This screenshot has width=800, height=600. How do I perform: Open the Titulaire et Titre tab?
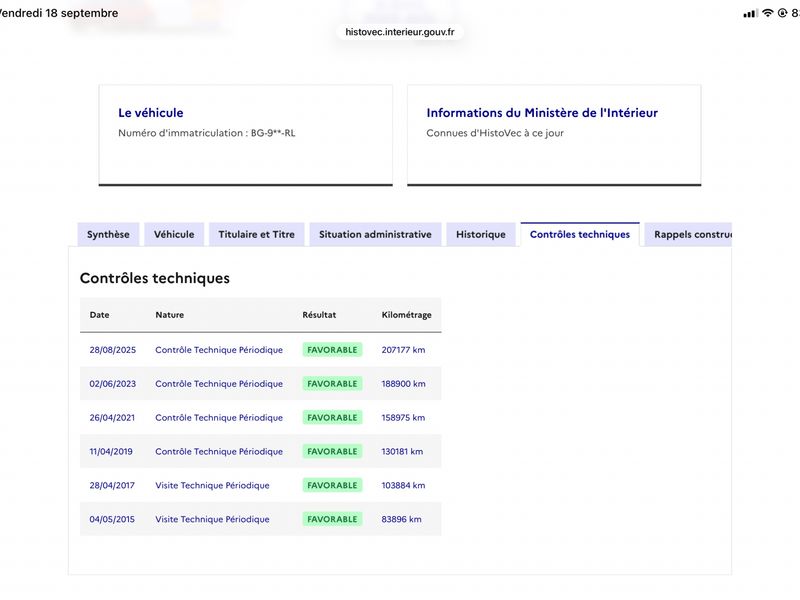[x=257, y=235]
